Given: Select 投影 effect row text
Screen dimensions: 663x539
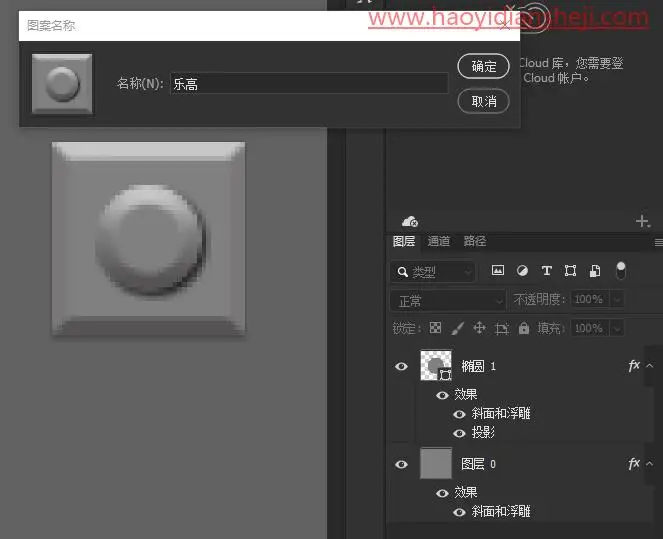Looking at the screenshot, I should (483, 432).
